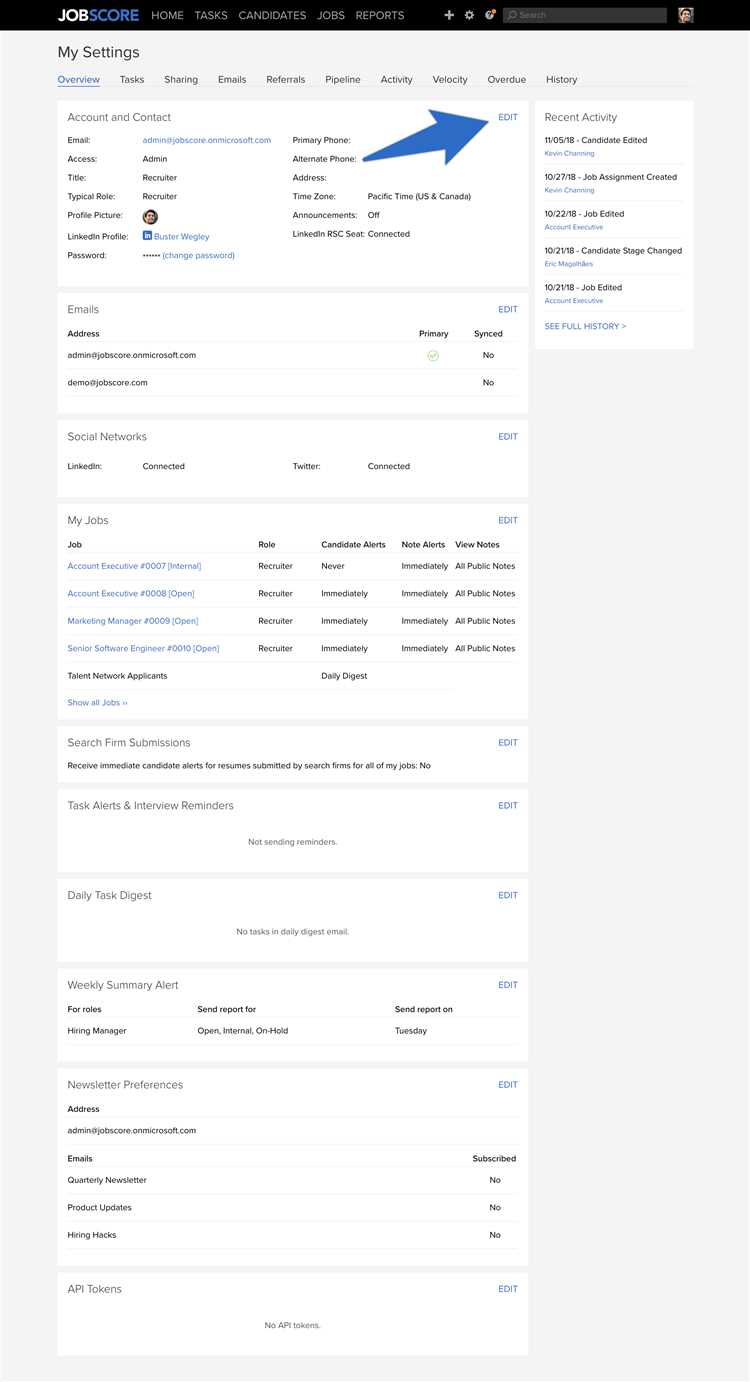Viewport: 750px width, 1382px height.
Task: Switch to the Overdue tab
Action: pos(507,79)
